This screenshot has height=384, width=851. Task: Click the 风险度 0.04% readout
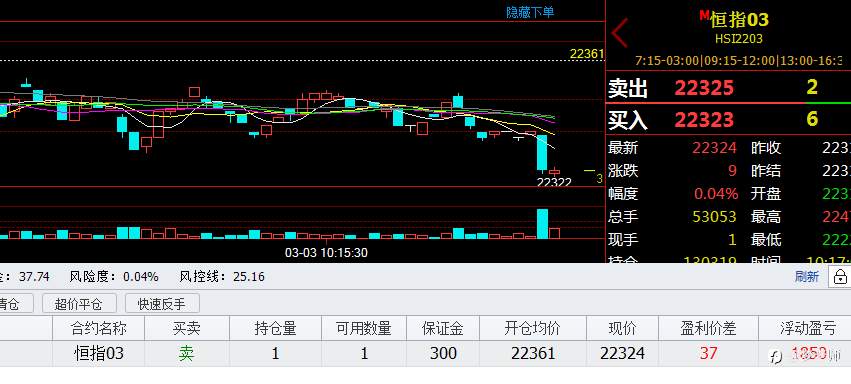pos(114,277)
